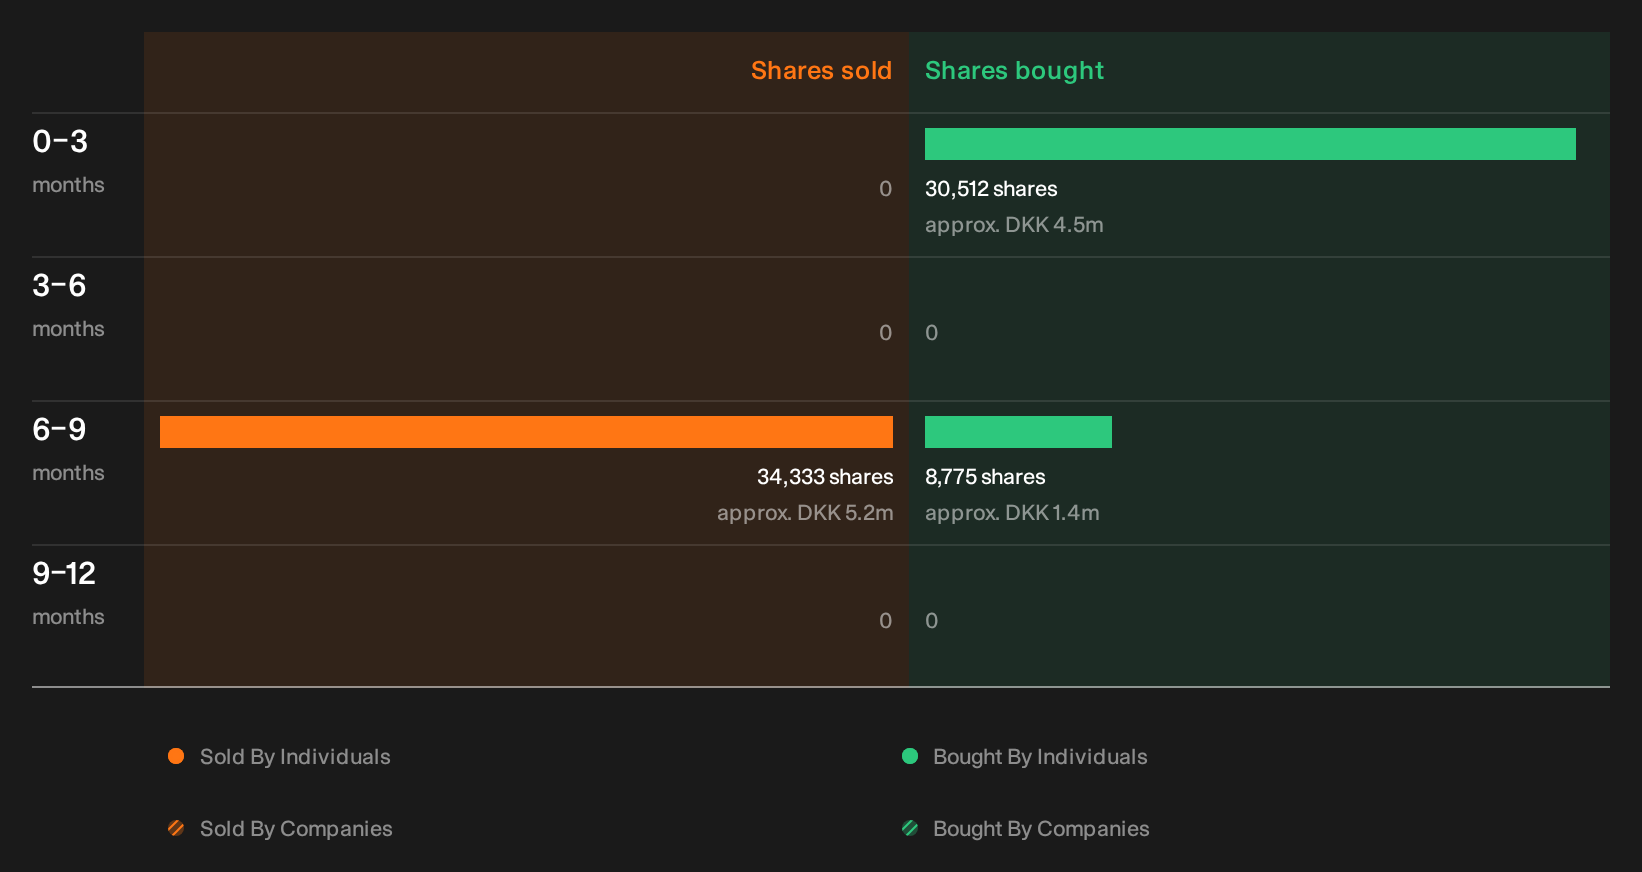Click the green bar for 0-3 months

point(1250,144)
